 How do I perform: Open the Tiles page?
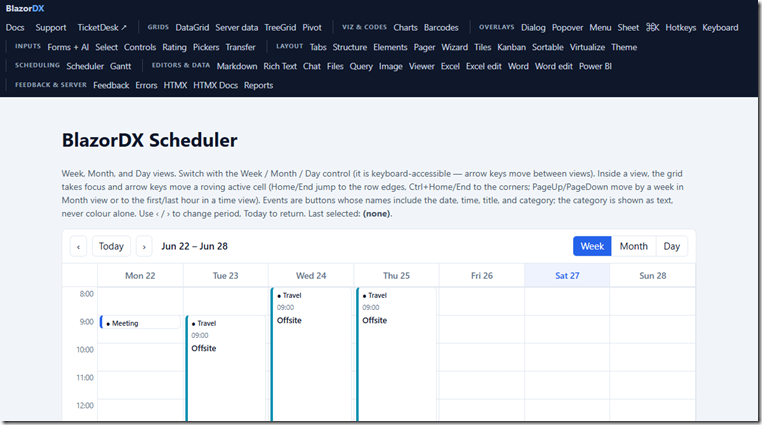(483, 47)
